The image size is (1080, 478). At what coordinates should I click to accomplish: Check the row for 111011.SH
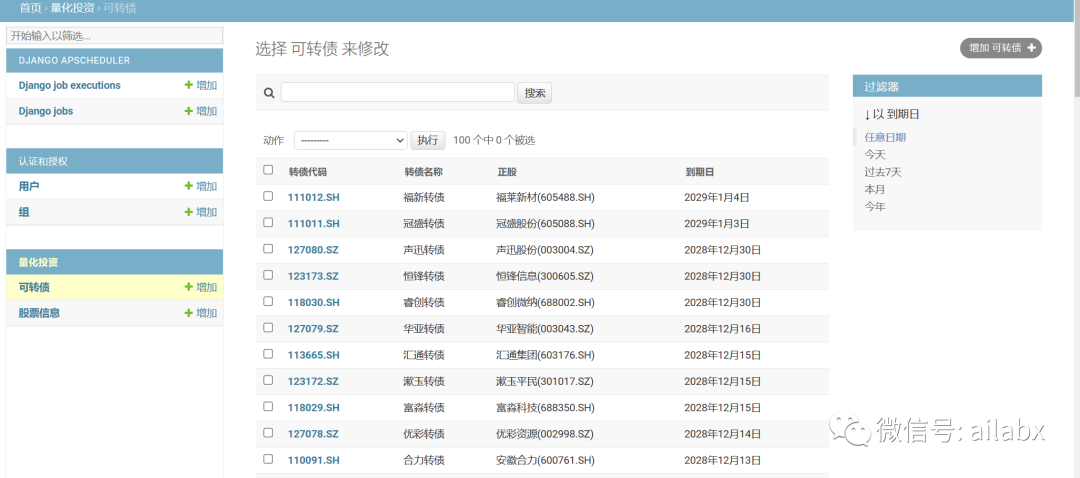[x=268, y=222]
